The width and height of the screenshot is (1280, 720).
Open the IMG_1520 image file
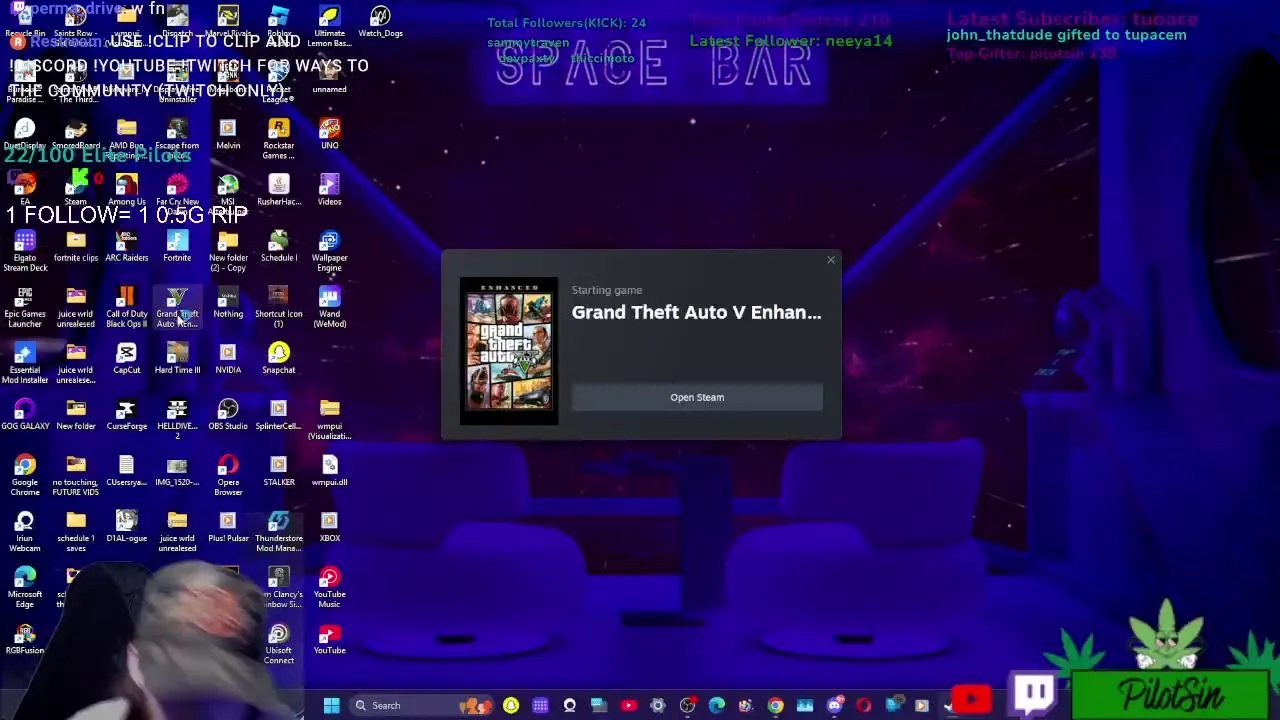pyautogui.click(x=177, y=469)
